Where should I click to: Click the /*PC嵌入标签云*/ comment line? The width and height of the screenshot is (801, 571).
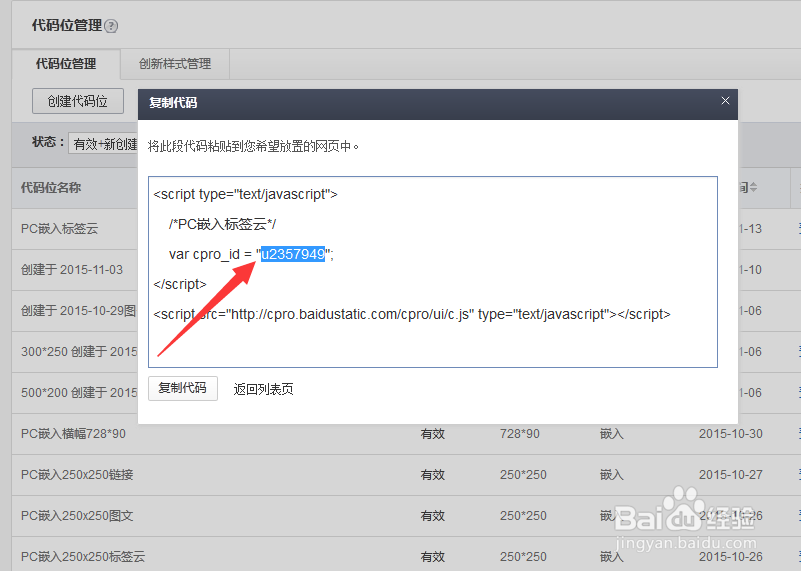222,224
